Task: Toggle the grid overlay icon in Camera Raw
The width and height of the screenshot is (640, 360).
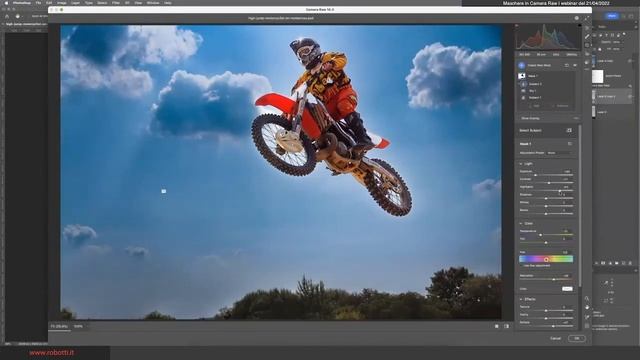Action: (587, 326)
